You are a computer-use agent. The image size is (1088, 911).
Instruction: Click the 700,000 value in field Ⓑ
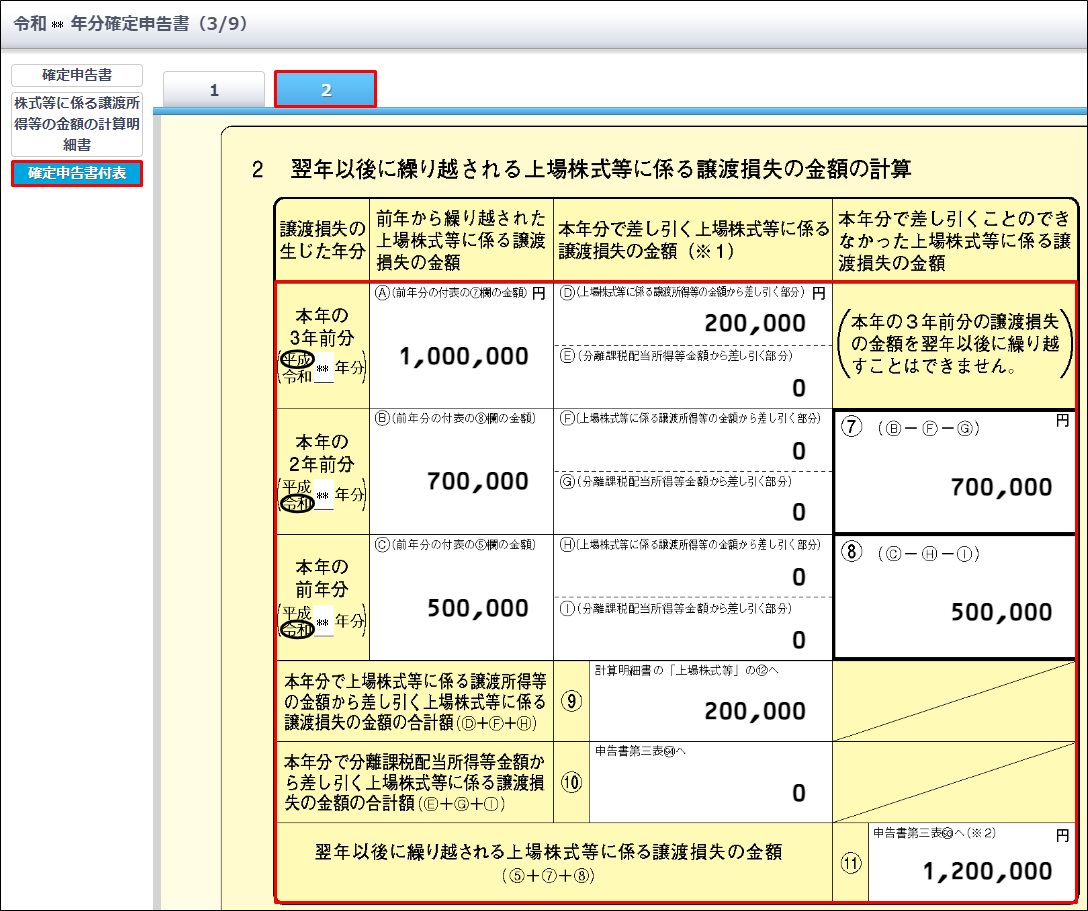pos(477,481)
